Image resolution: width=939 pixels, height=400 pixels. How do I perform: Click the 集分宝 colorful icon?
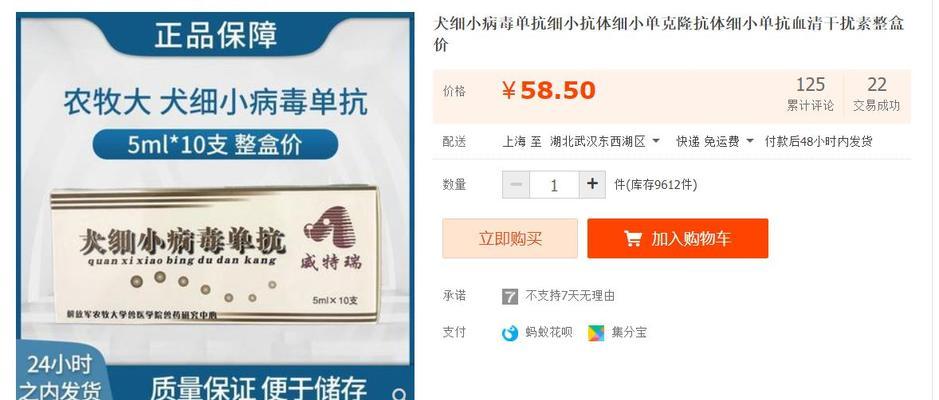click(596, 333)
